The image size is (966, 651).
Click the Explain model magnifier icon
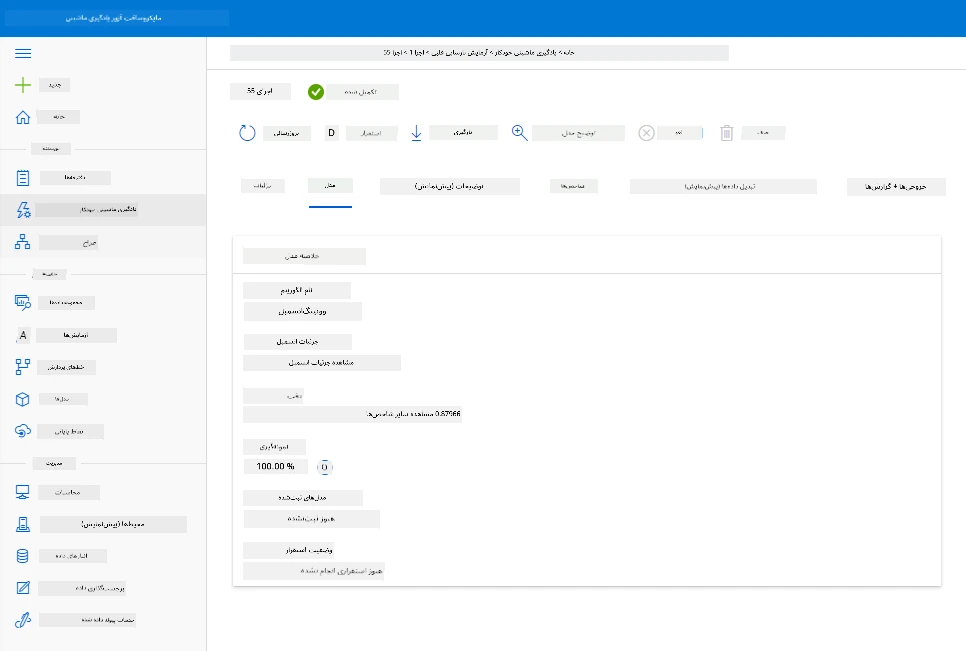(519, 133)
